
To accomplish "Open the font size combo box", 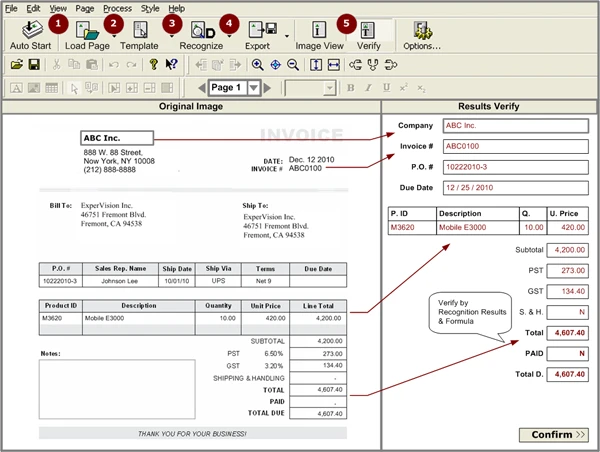I will (x=310, y=88).
